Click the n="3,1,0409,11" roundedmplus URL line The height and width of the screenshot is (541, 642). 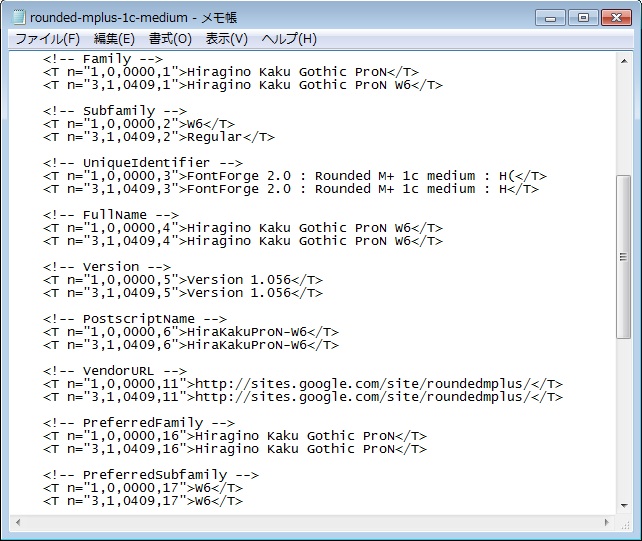(x=303, y=397)
